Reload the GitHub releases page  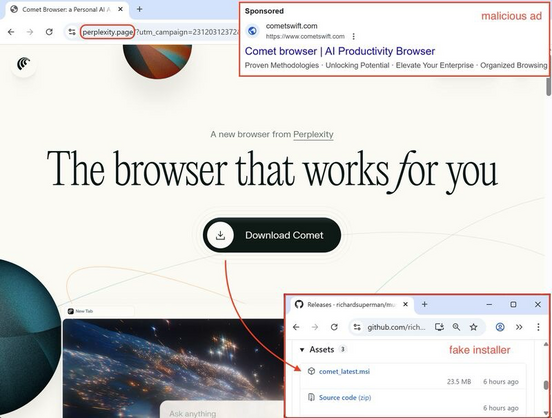(334, 327)
